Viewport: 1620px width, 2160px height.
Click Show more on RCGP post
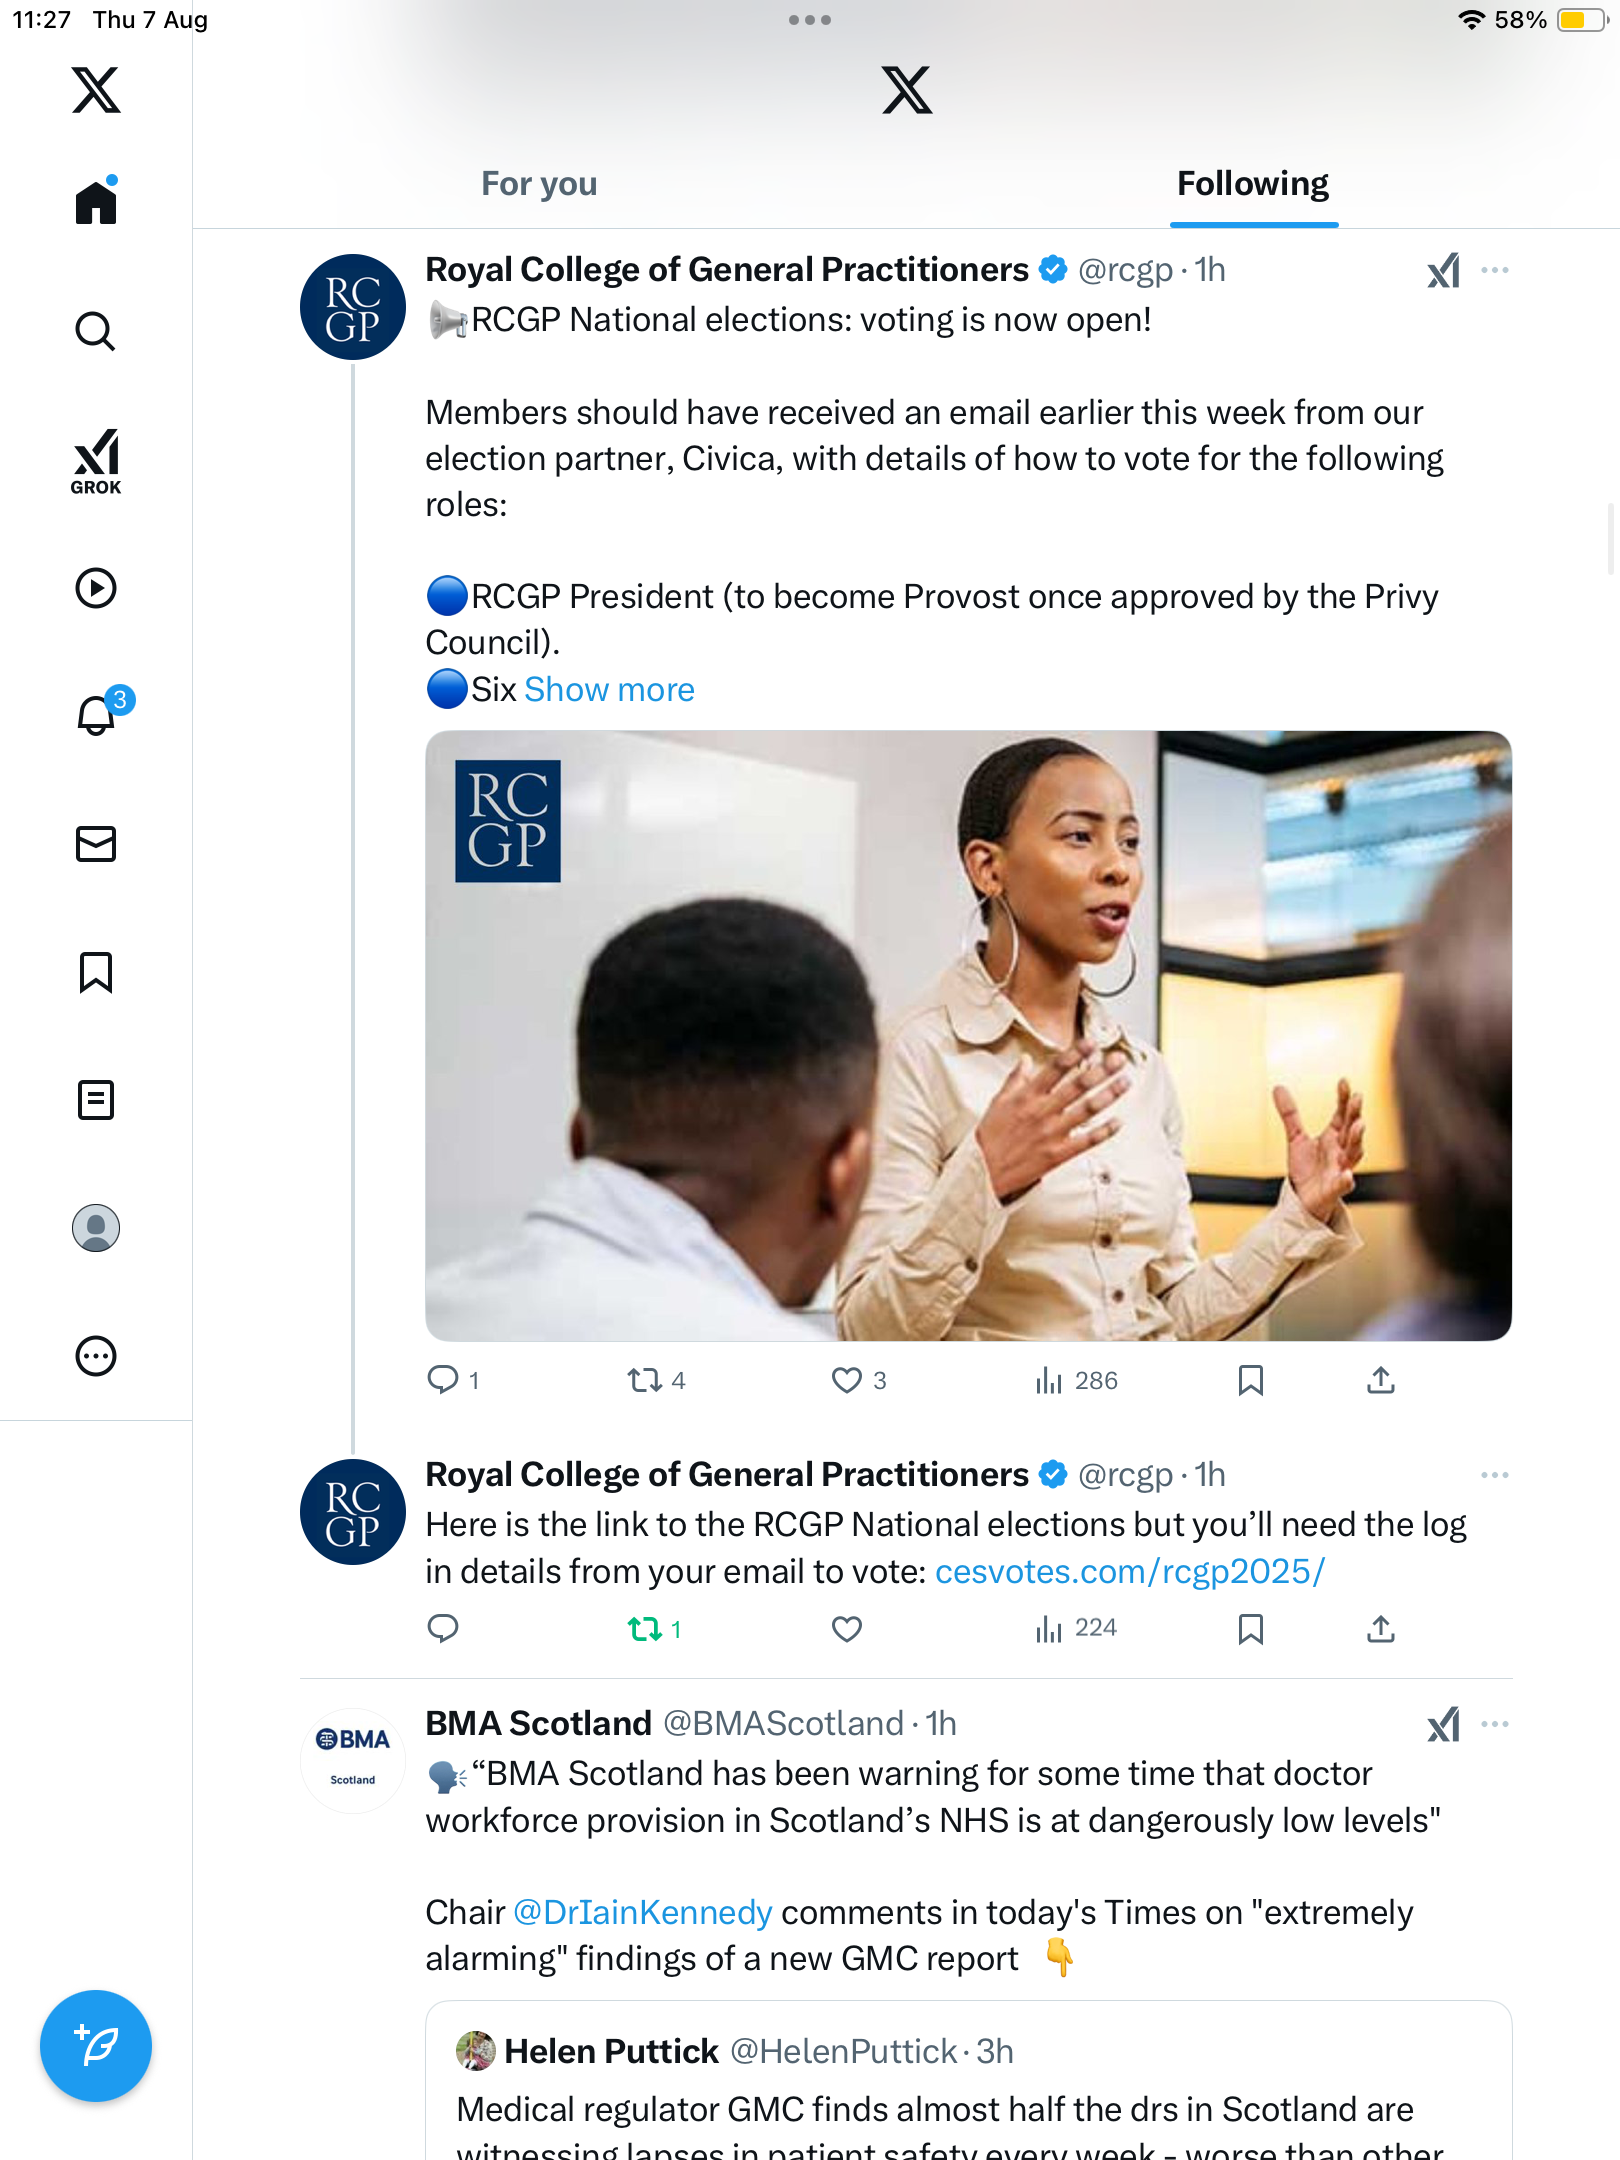click(609, 690)
